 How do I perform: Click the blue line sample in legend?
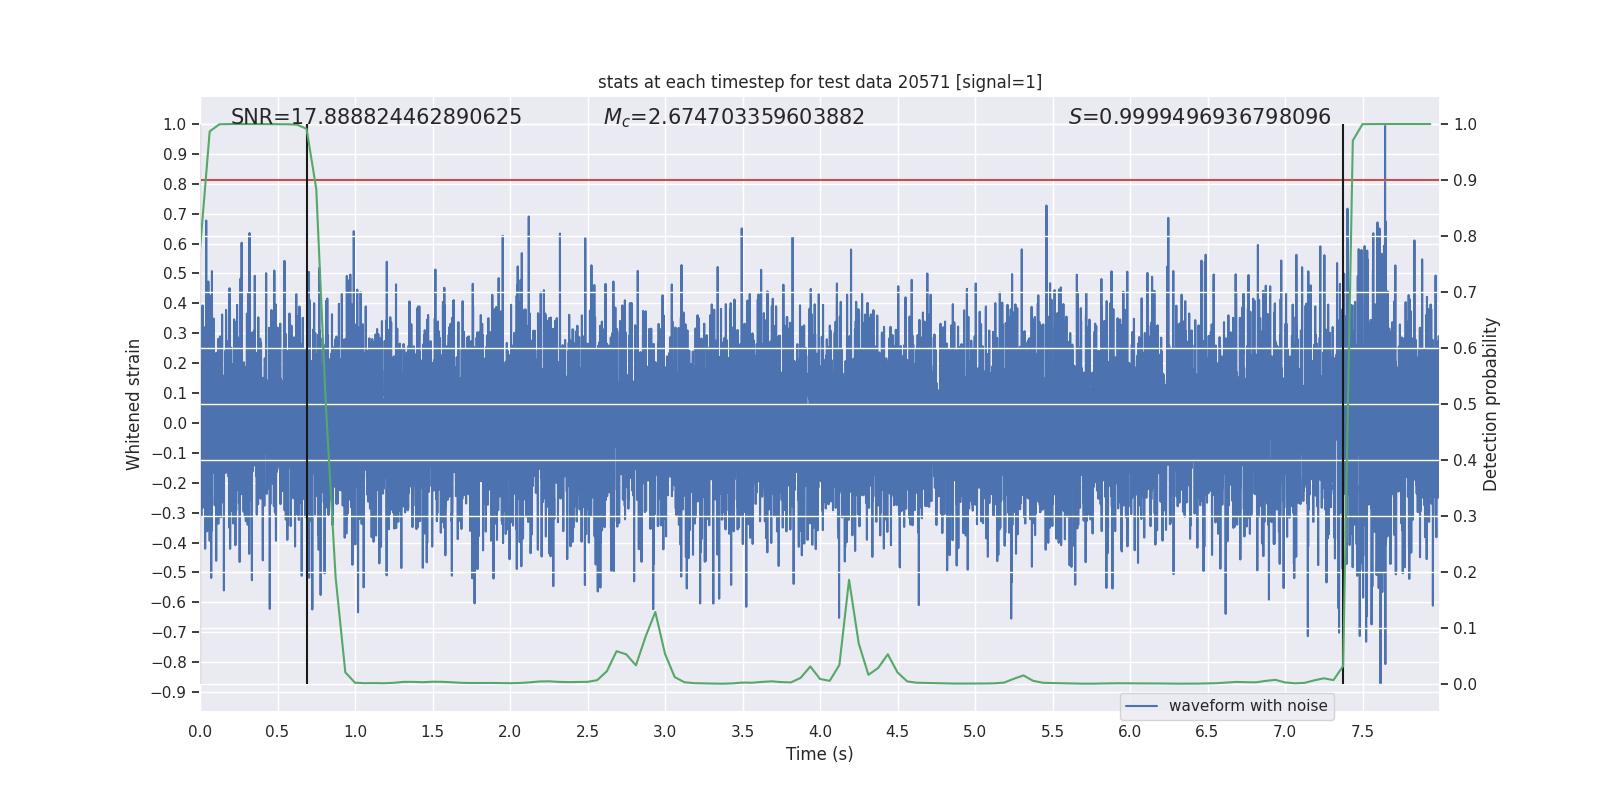(x=1141, y=706)
